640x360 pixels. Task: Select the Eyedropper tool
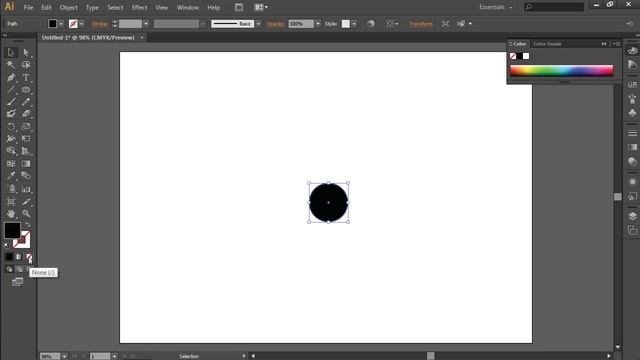point(11,176)
